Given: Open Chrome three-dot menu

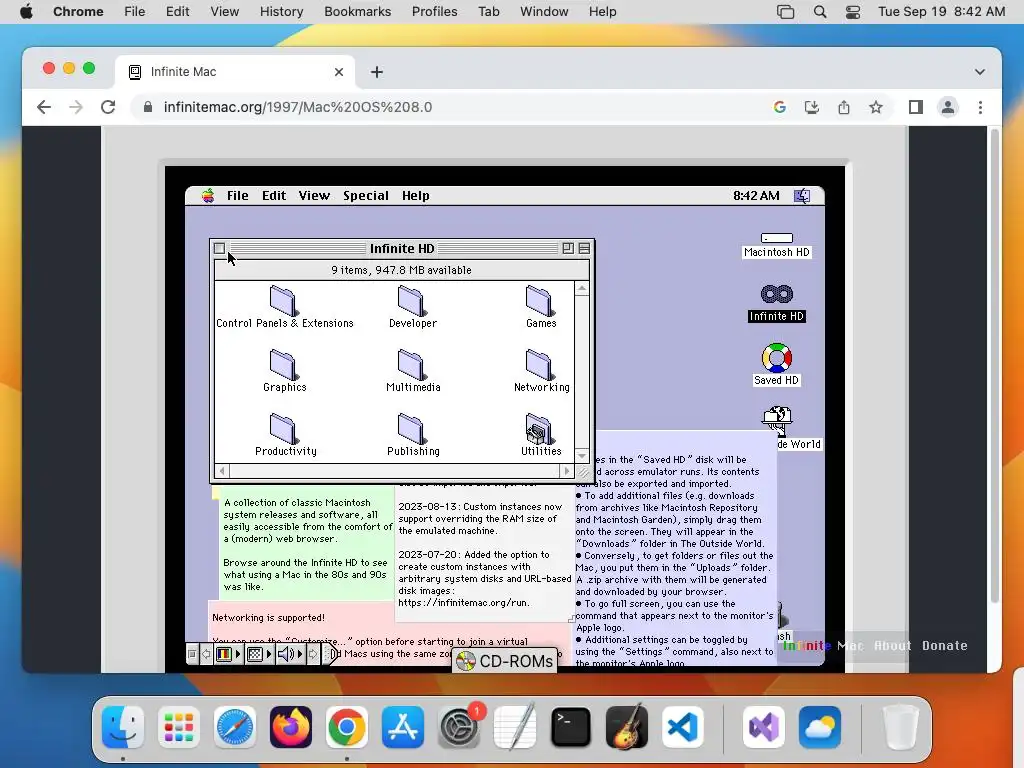Looking at the screenshot, I should click(980, 107).
